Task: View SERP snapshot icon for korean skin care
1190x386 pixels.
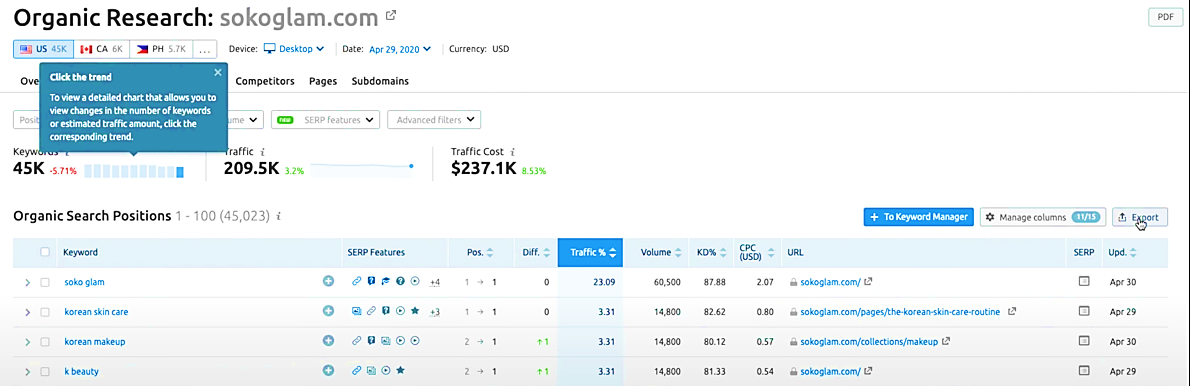Action: 1084,311
